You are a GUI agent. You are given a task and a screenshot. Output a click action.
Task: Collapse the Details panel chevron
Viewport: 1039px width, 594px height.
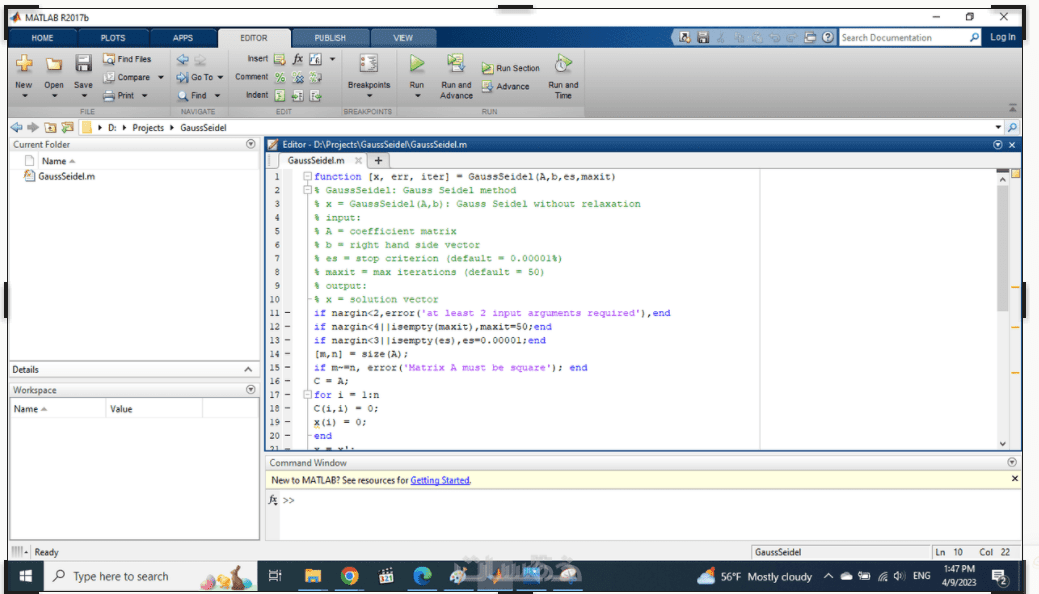250,370
